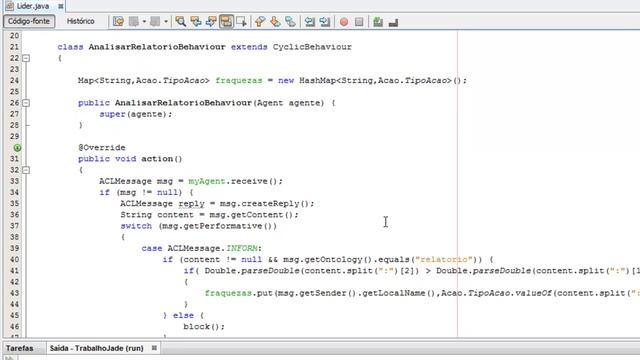Open the Back history dropdown arrow
This screenshot has height=360, width=640.
click(x=144, y=22)
